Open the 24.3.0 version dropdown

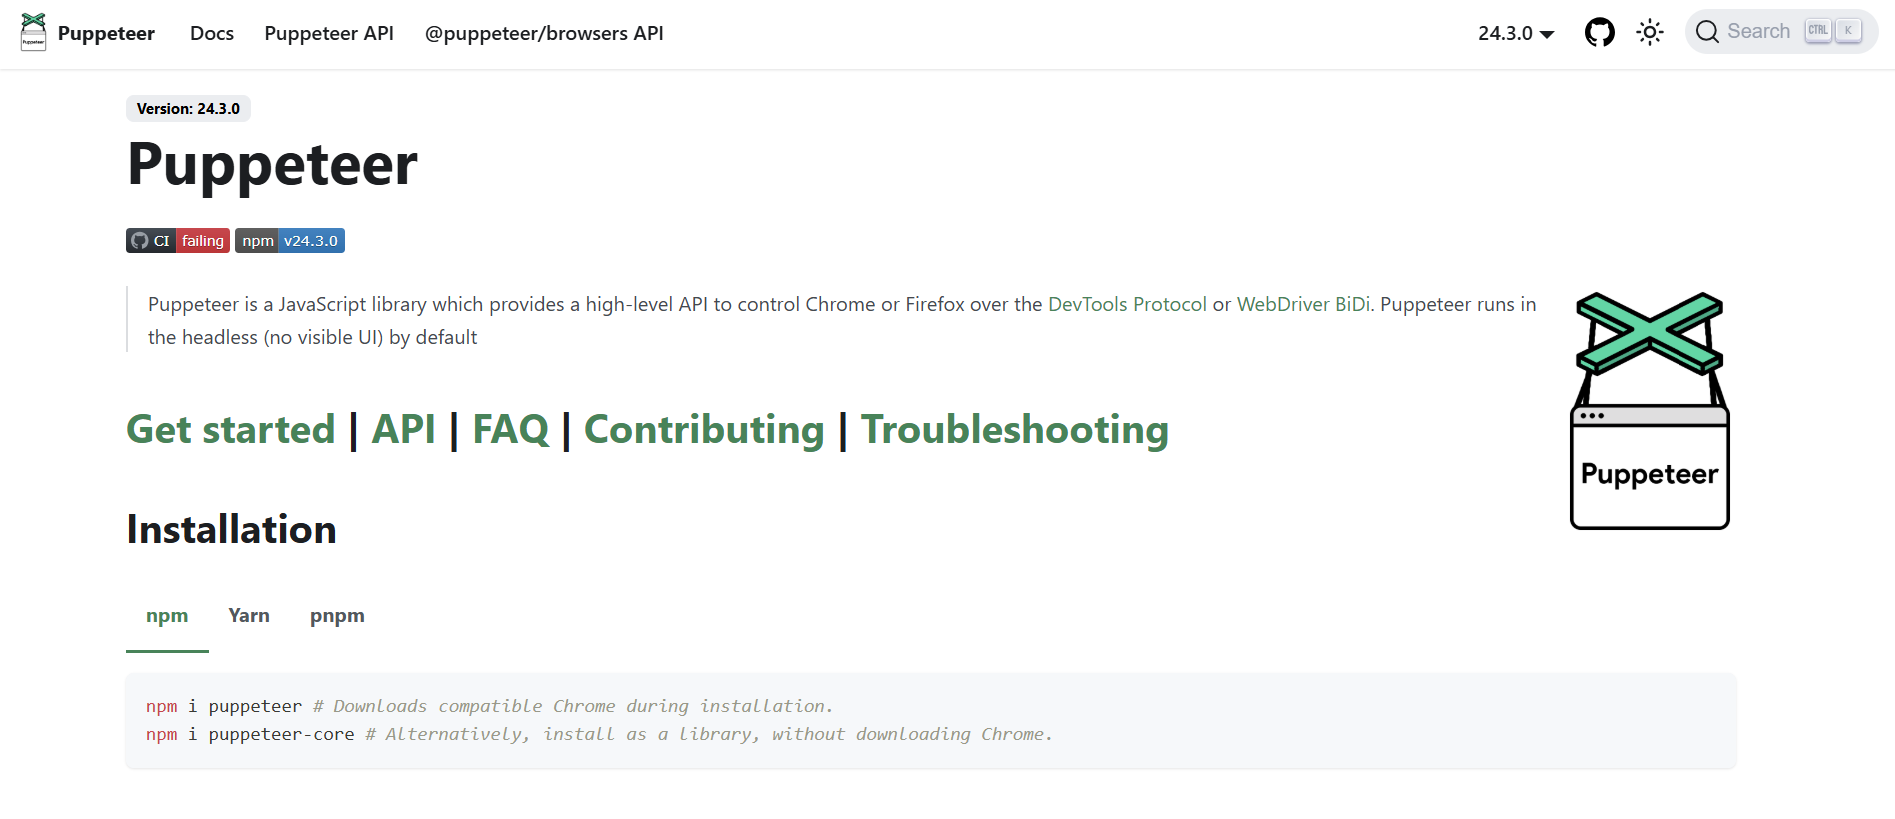pos(1516,33)
